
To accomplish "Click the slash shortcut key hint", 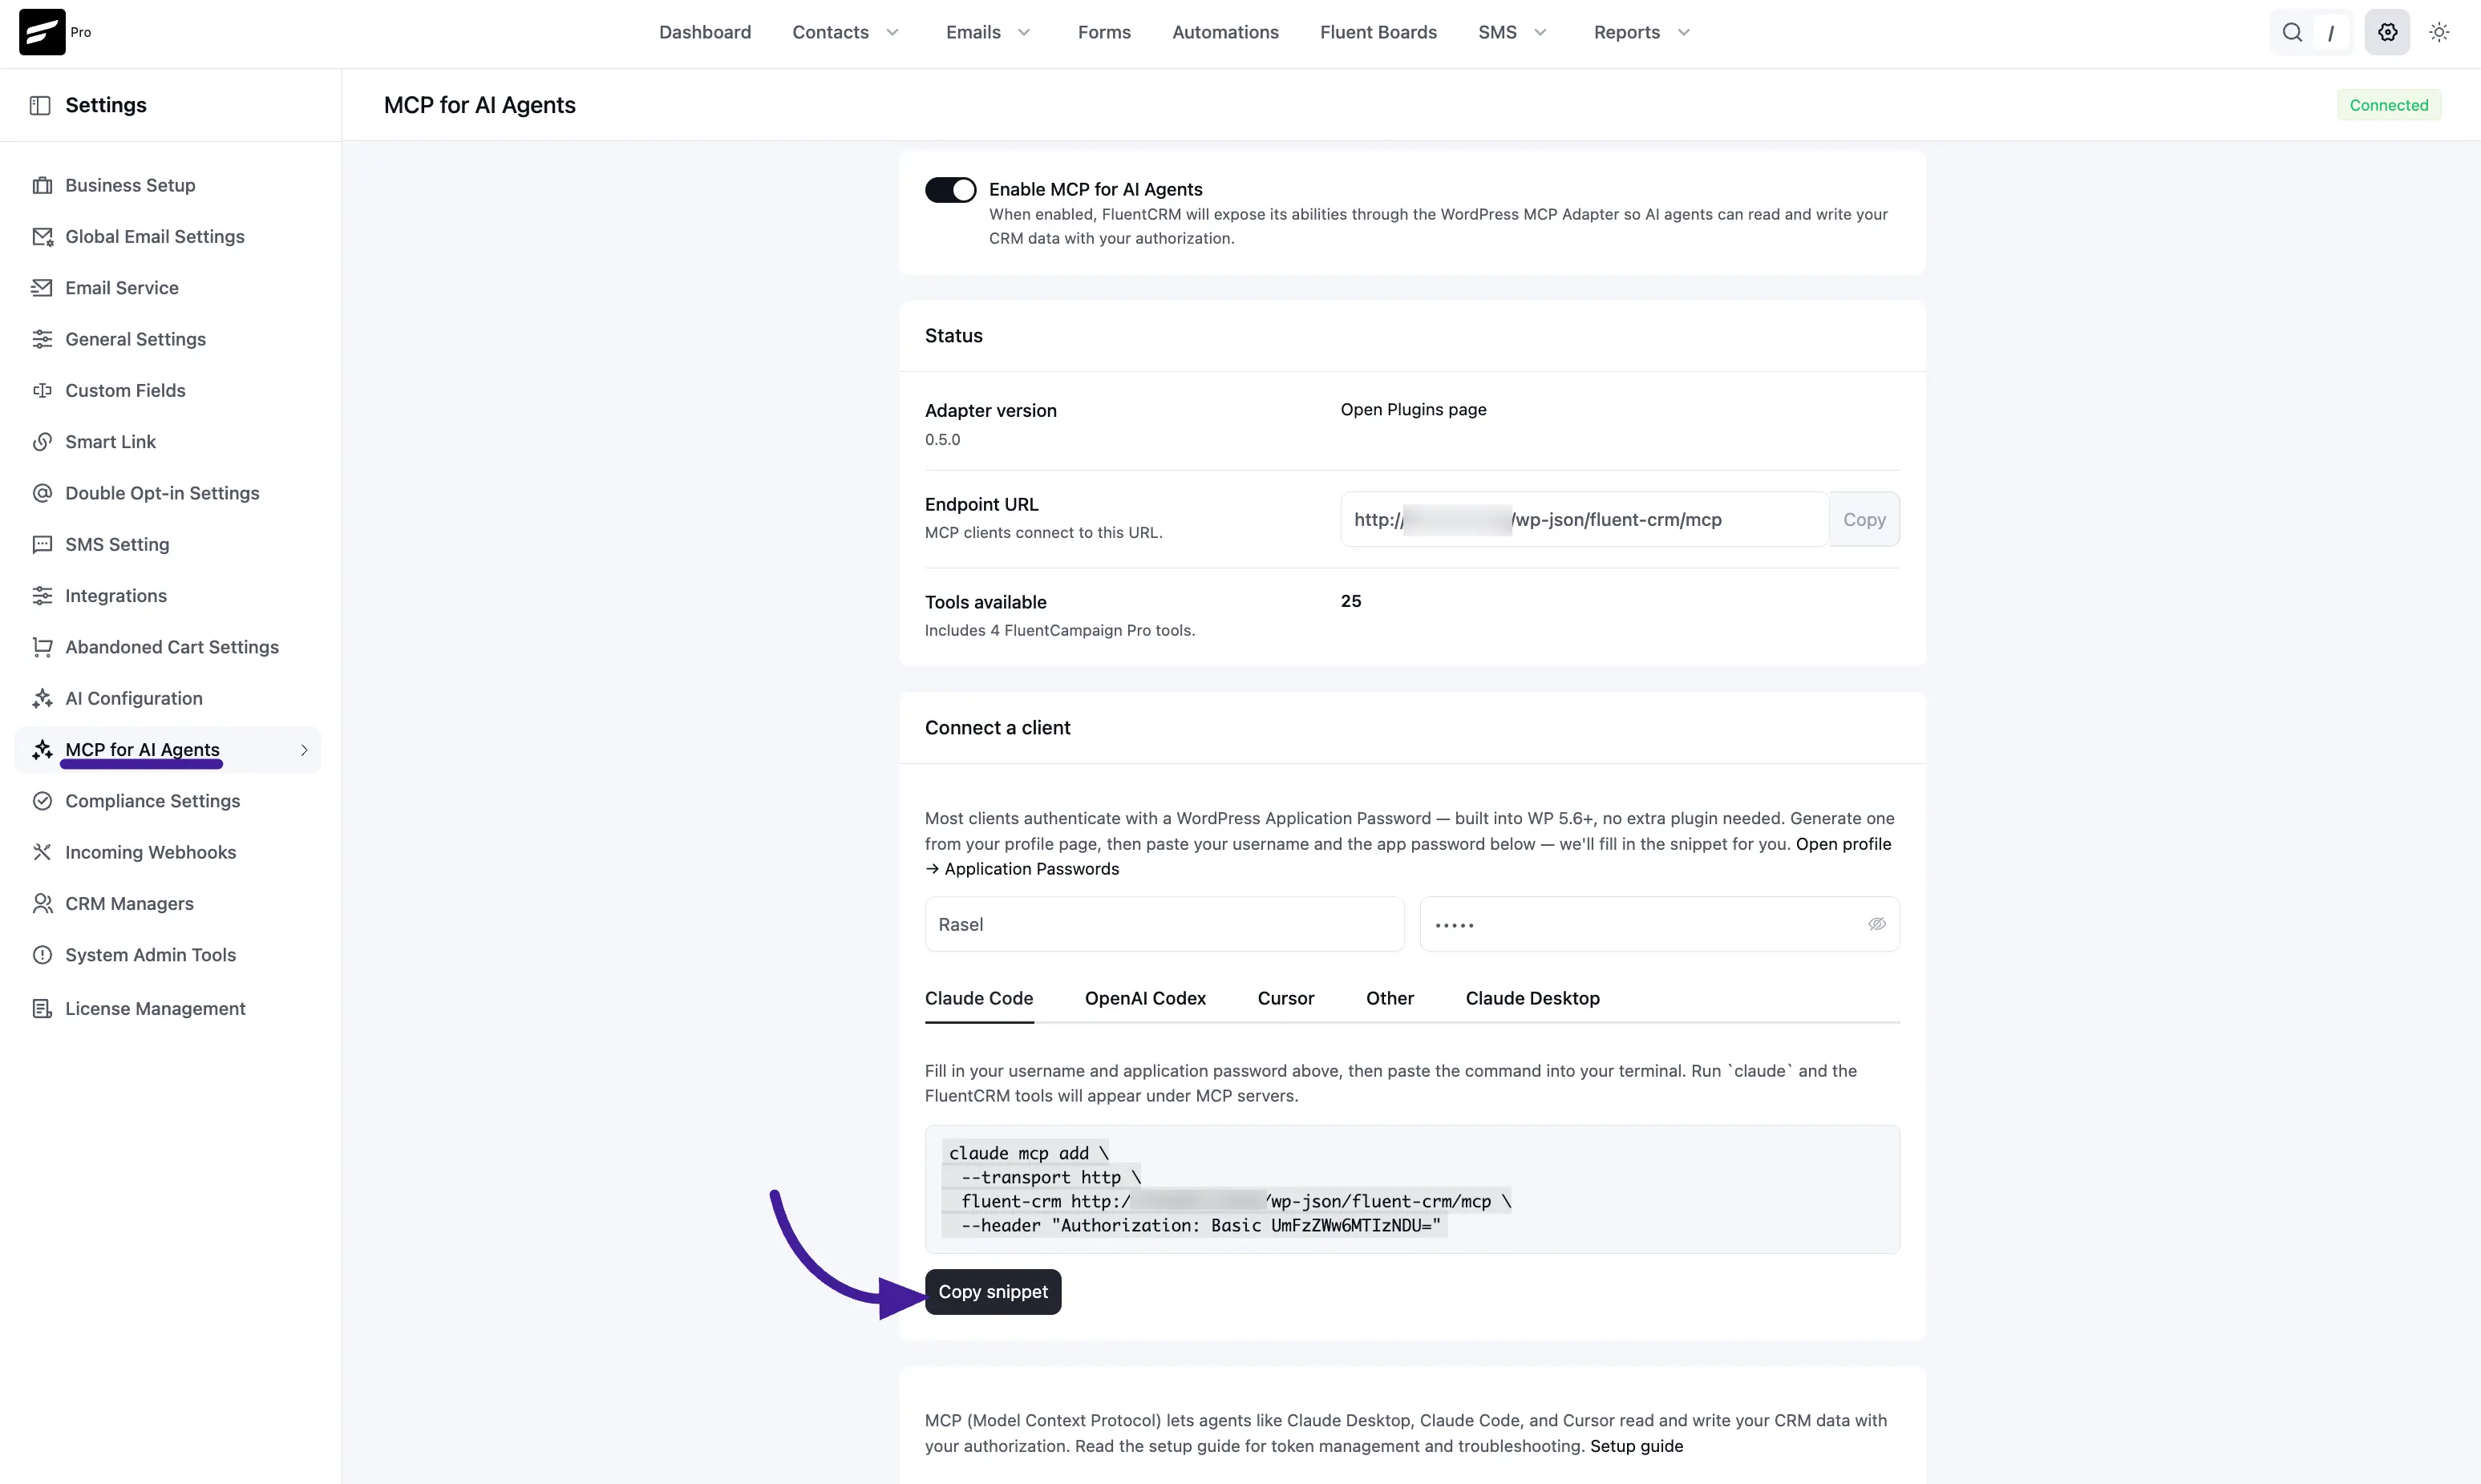I will tap(2331, 32).
